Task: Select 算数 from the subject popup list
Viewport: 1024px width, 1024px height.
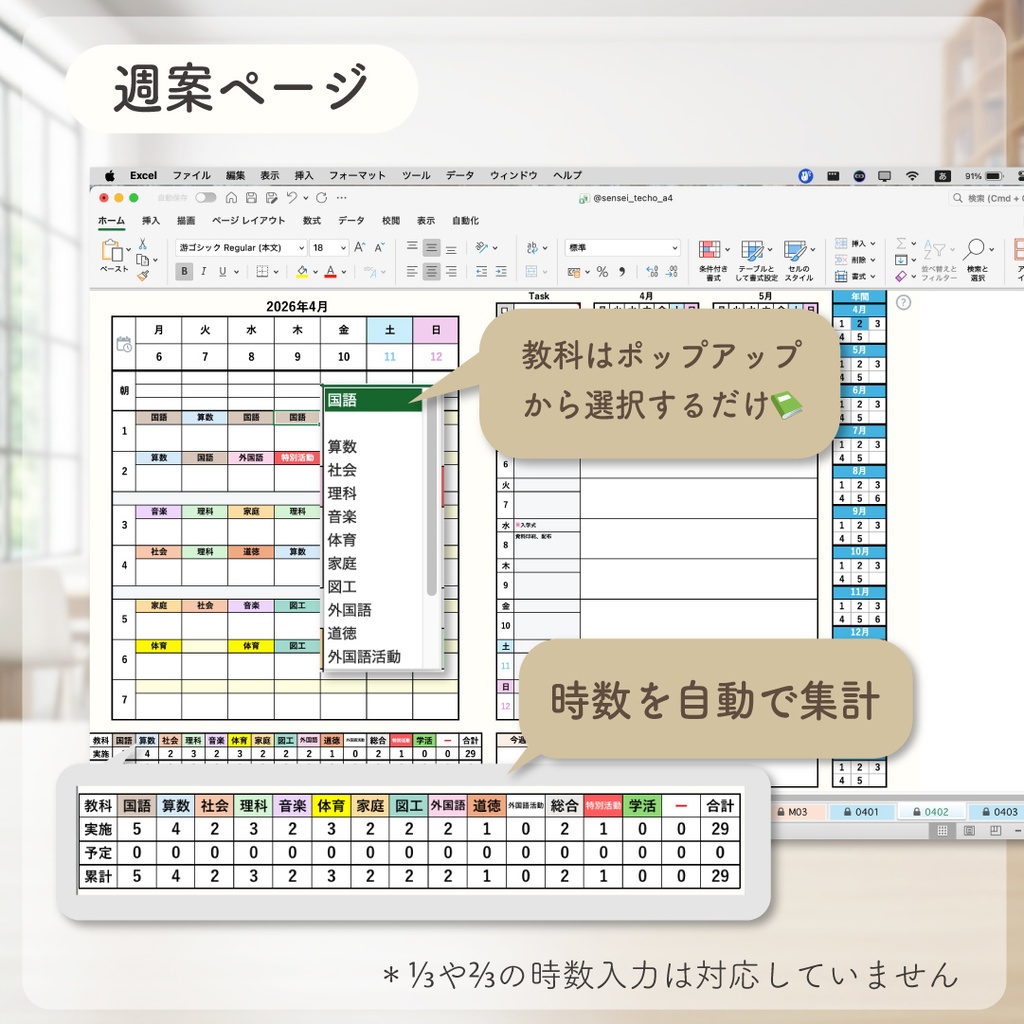Action: coord(343,446)
